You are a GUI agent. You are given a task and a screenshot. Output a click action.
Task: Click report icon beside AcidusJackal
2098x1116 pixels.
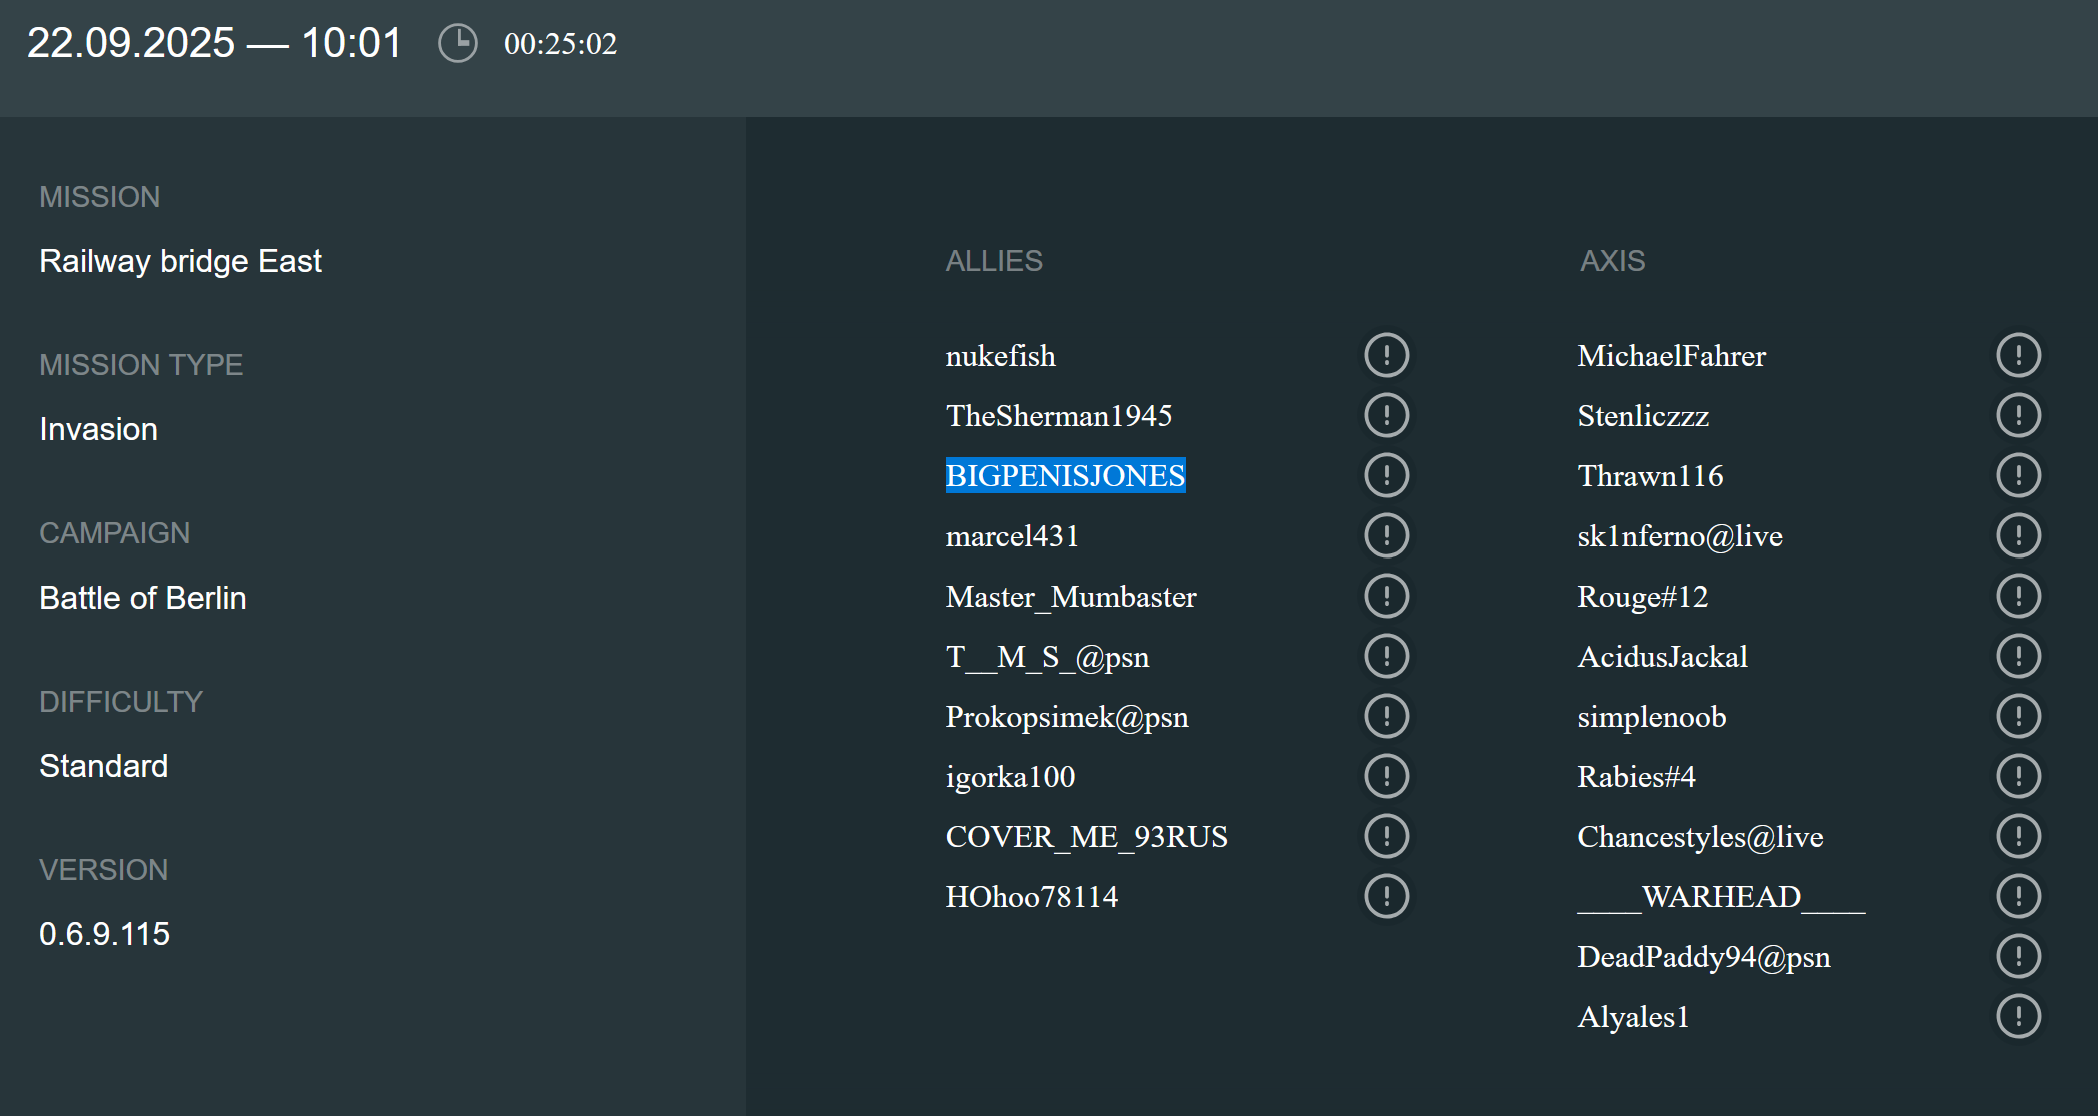2018,656
